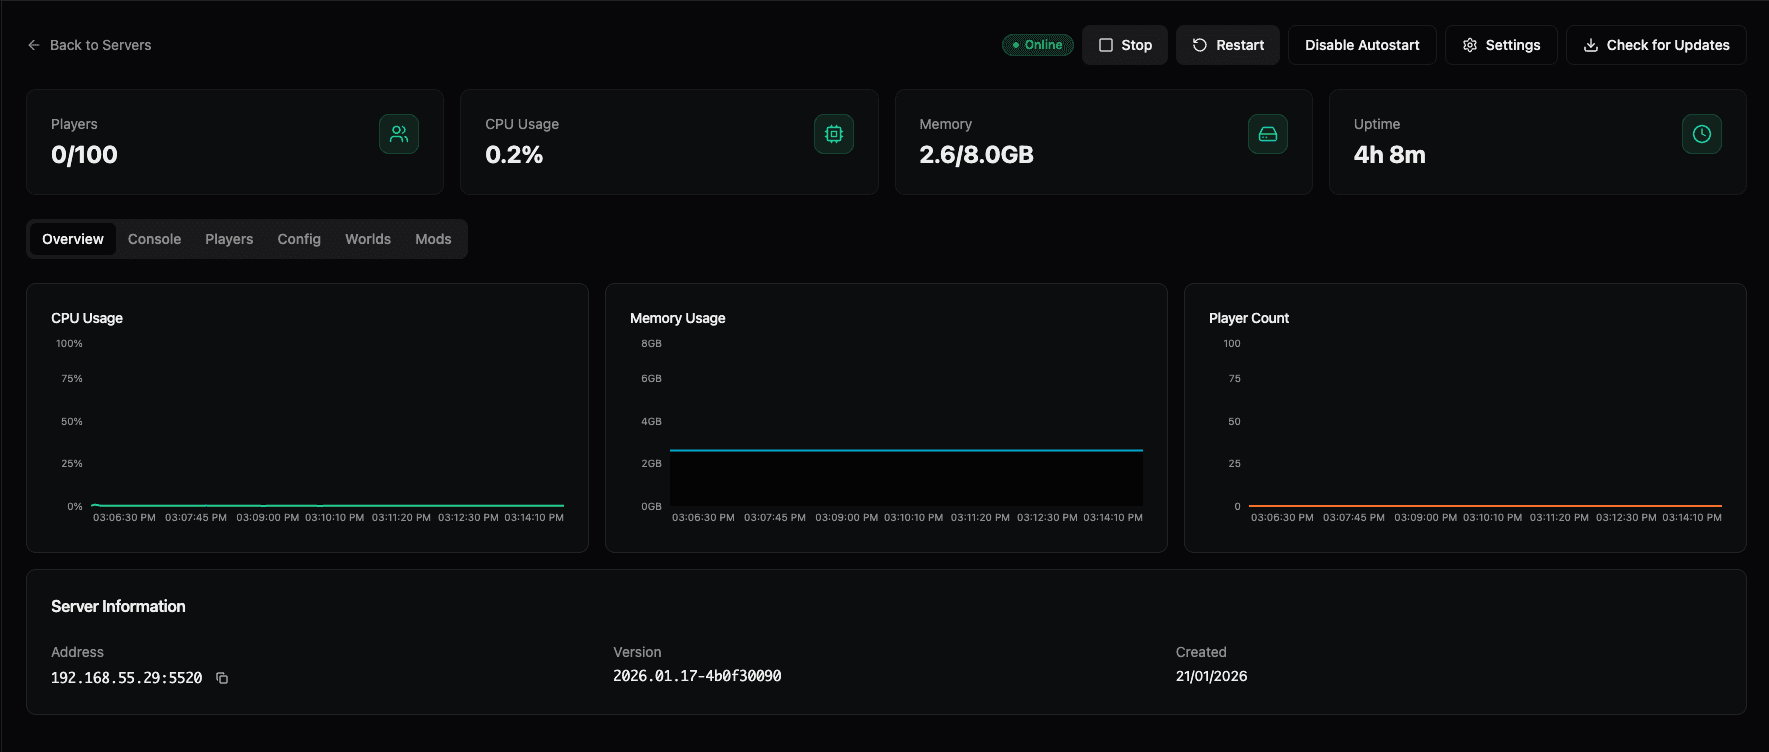Click the Server Information heading
This screenshot has width=1769, height=752.
pyautogui.click(x=118, y=606)
